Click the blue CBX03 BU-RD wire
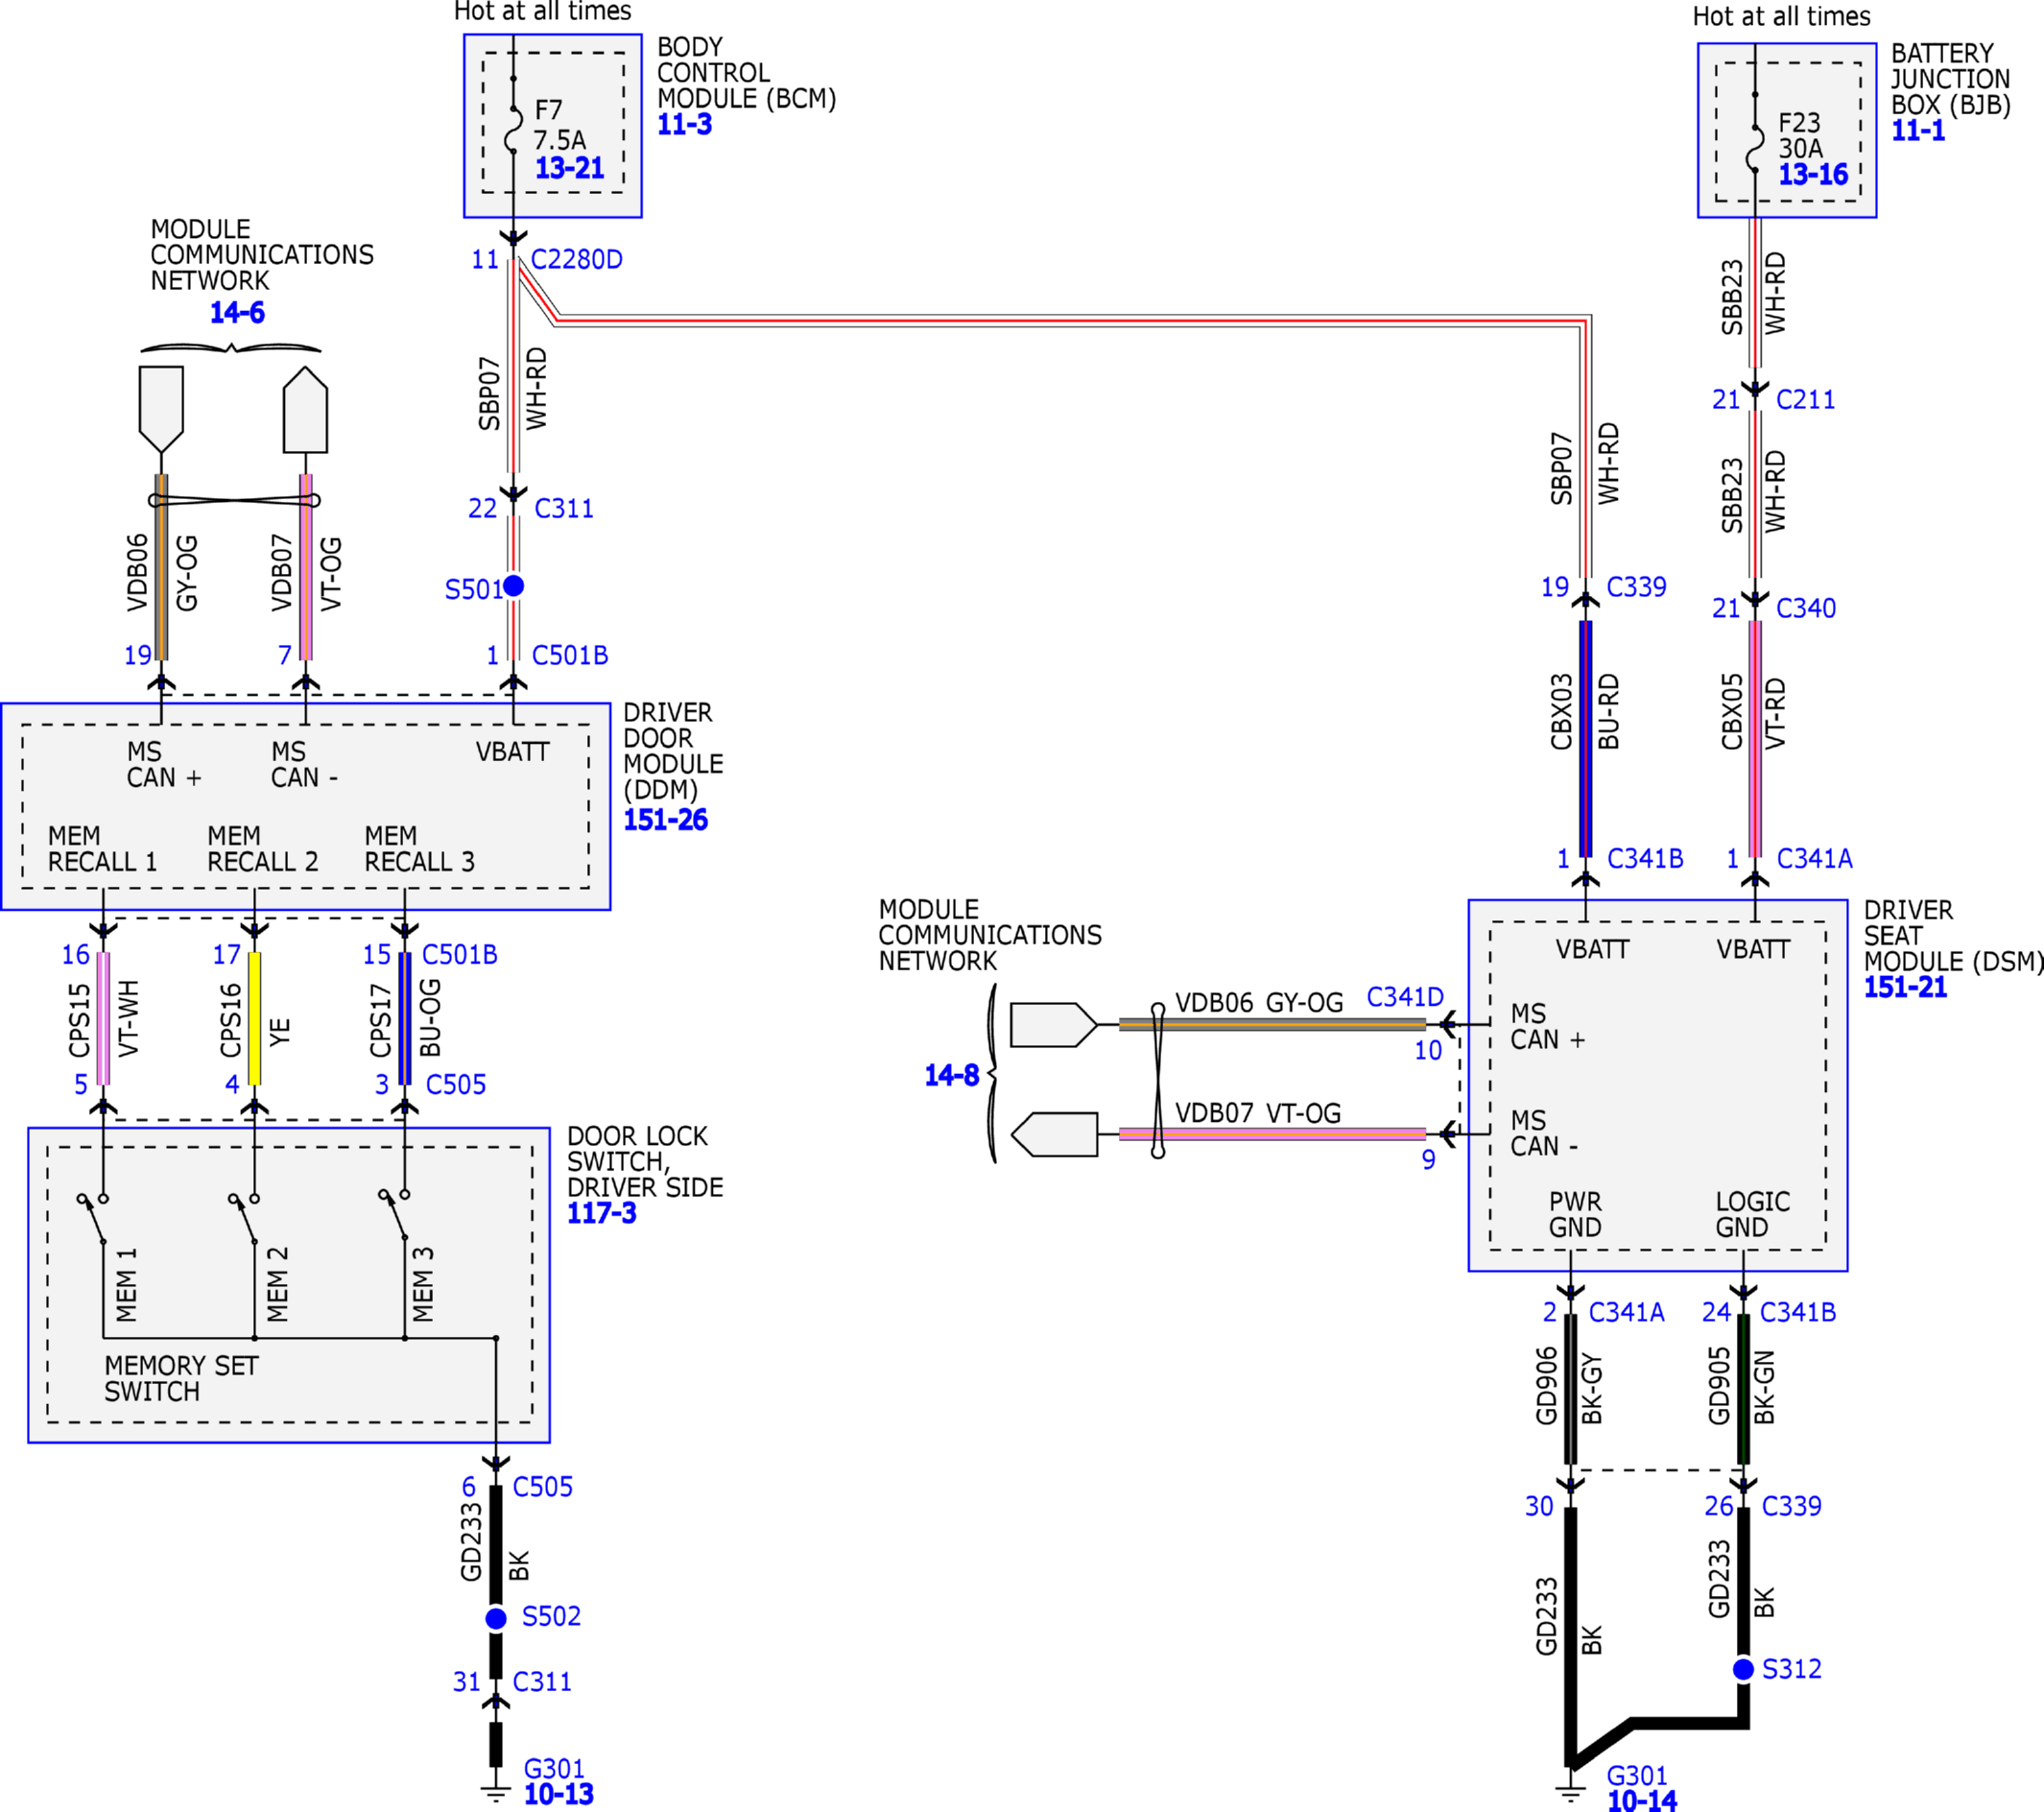 click(1585, 739)
